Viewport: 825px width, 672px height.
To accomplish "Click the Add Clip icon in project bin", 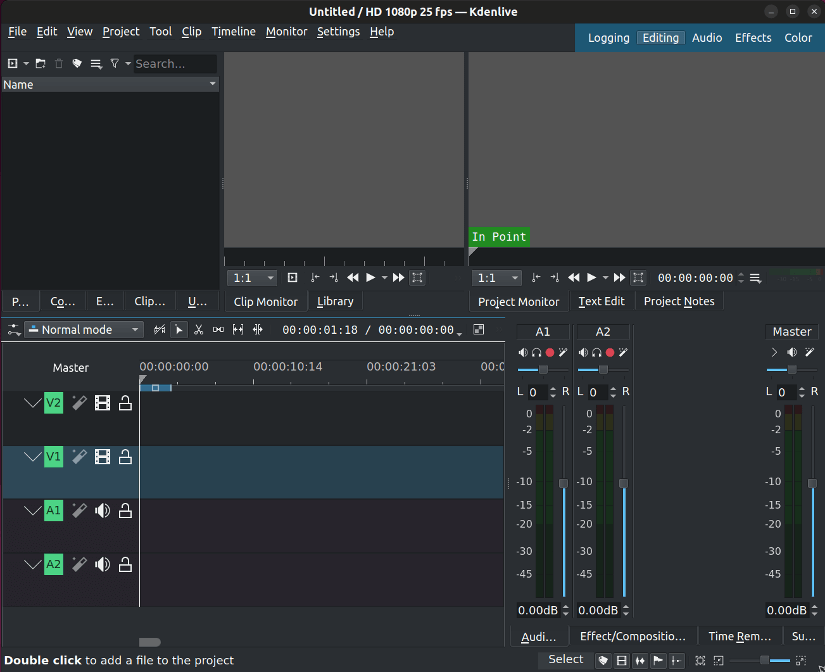I will pyautogui.click(x=13, y=64).
